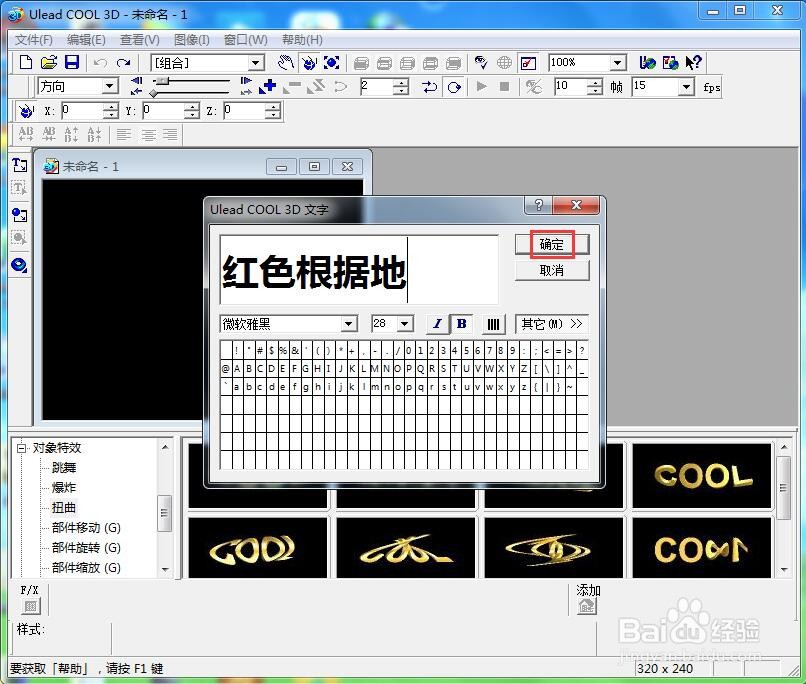
Task: Open the 窗口(W) menu
Action: coord(245,40)
